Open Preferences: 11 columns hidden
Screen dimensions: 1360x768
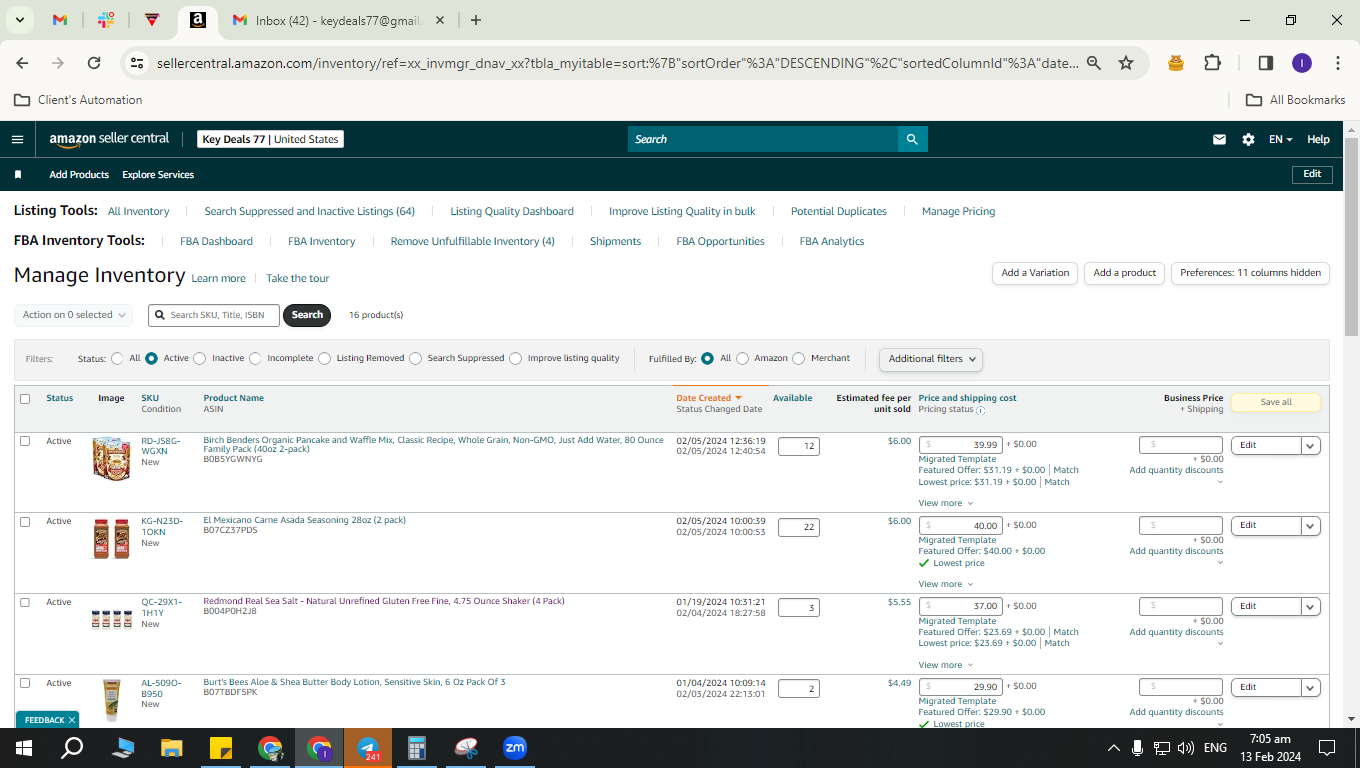(1250, 273)
